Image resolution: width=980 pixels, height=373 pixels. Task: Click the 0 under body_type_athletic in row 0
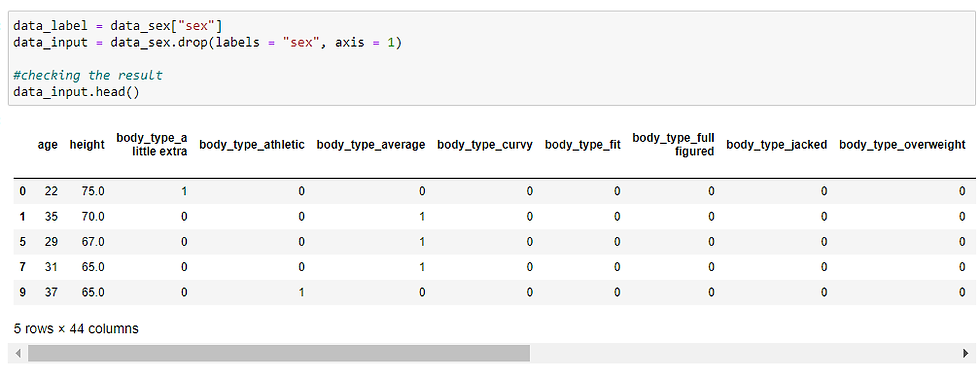[x=302, y=191]
